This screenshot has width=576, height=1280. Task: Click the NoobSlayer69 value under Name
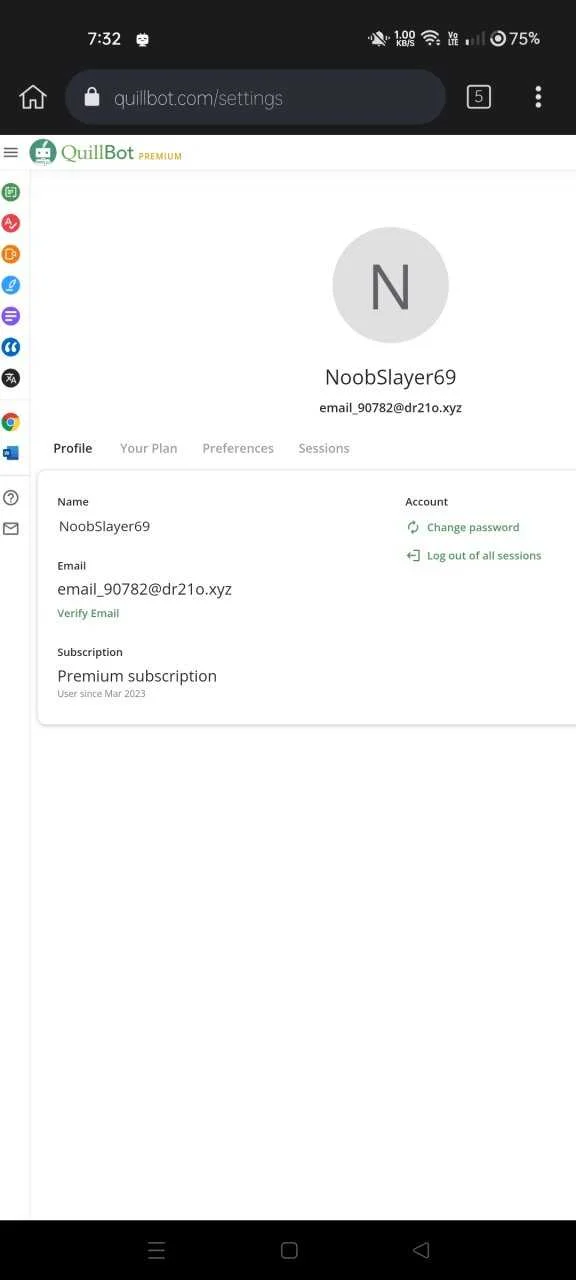click(104, 526)
